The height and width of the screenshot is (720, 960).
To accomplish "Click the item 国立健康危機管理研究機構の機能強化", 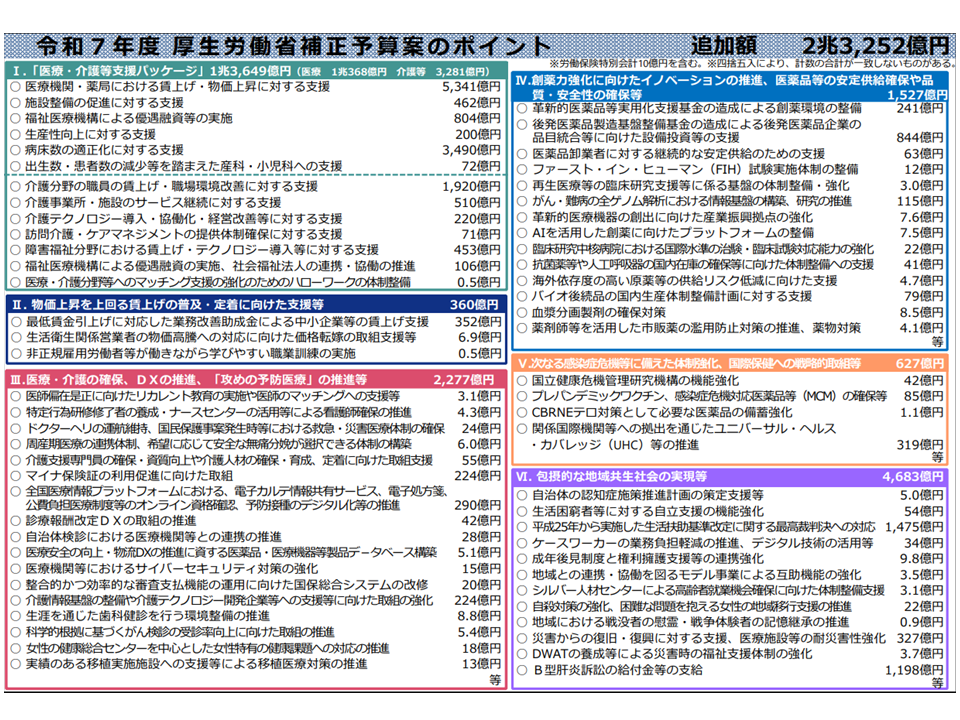I will (x=635, y=381).
